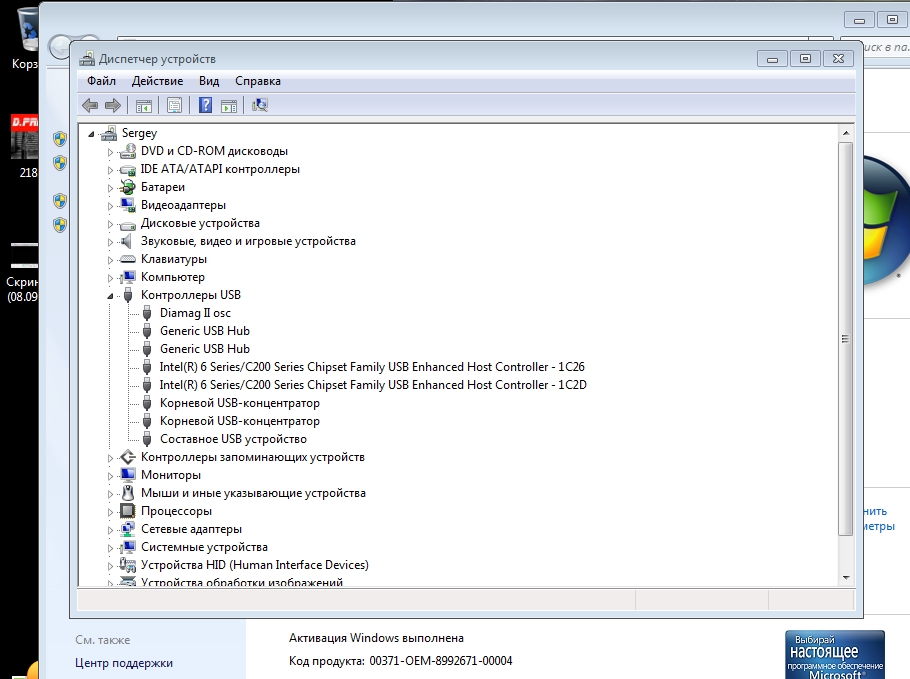
Task: Minimize the Device Manager window
Action: click(772, 59)
